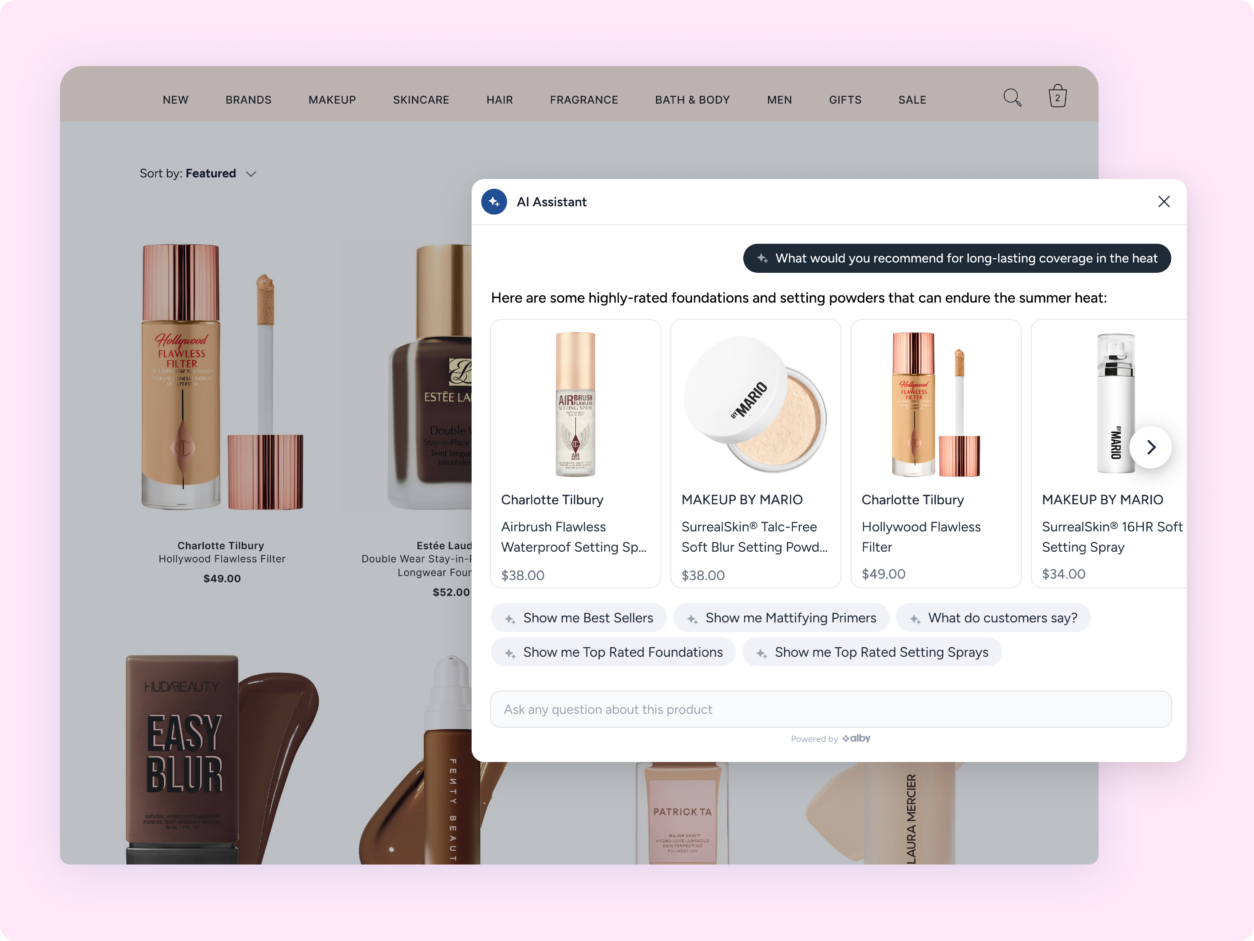Click the user message about long-lasting coverage

957,258
